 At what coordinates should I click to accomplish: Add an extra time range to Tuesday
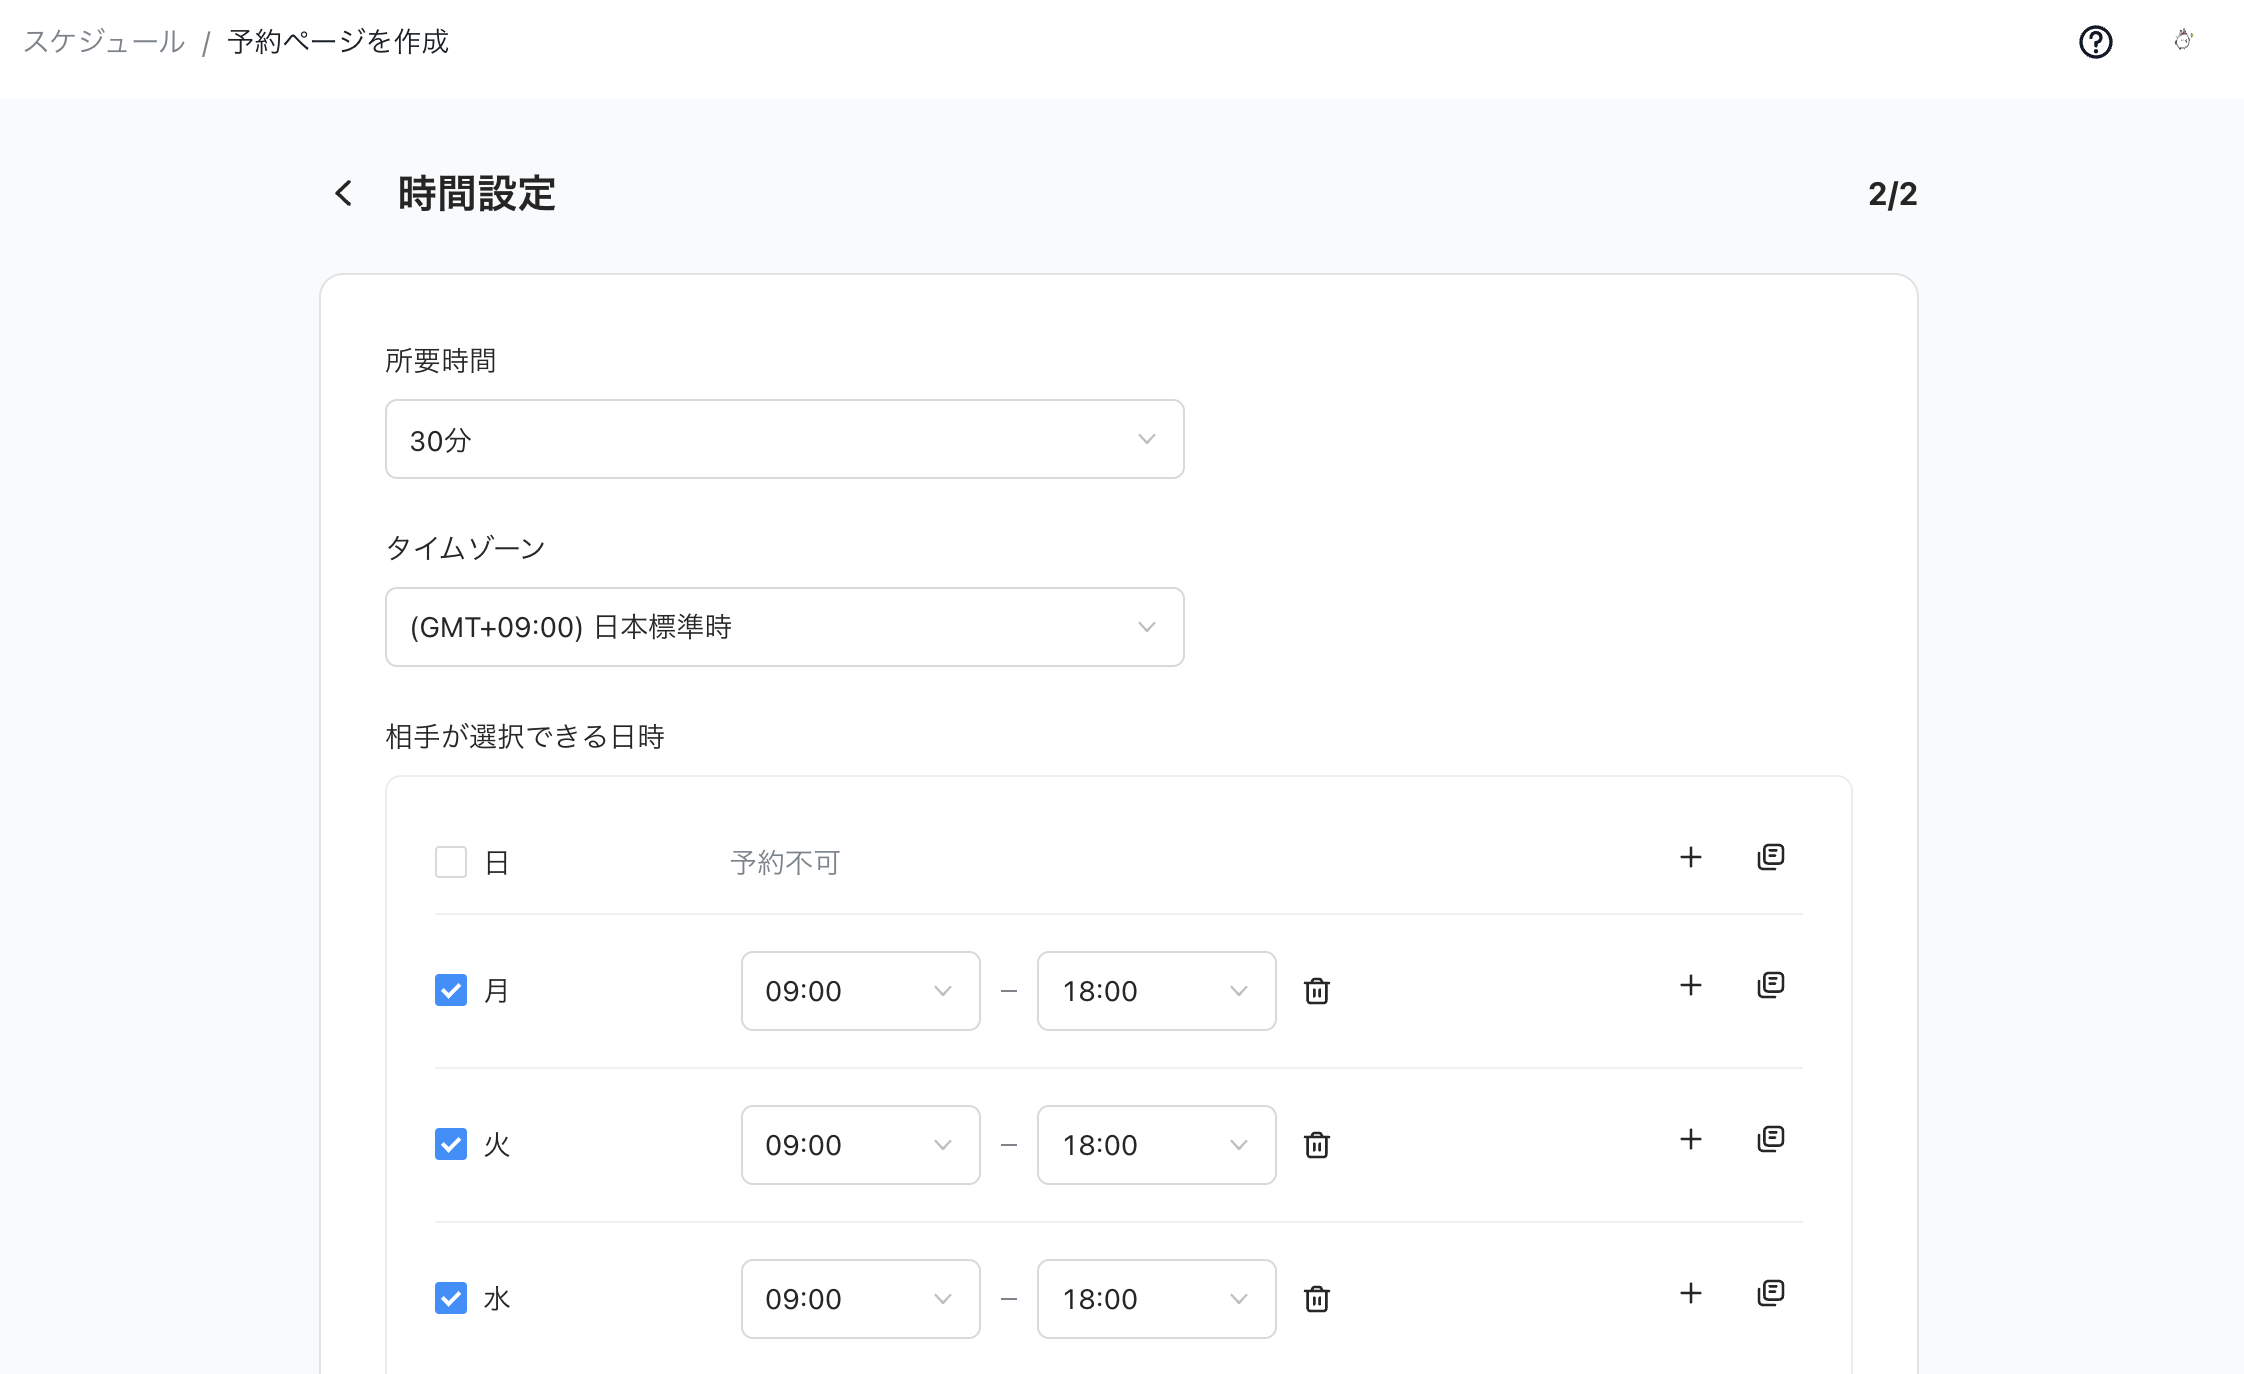coord(1691,1139)
